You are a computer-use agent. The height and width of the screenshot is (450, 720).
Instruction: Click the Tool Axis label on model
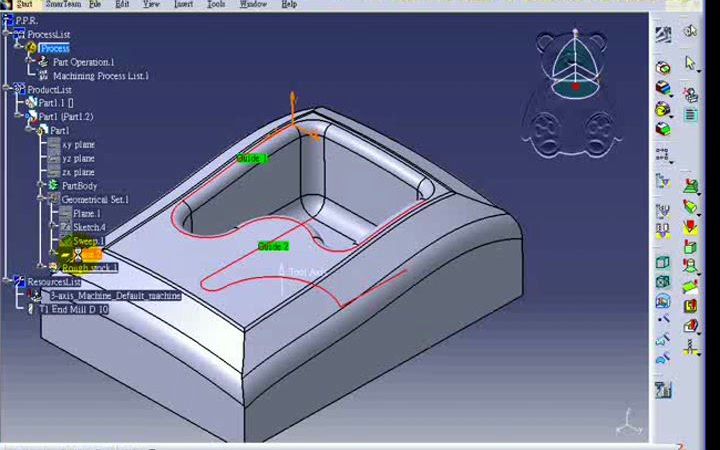[x=307, y=272]
